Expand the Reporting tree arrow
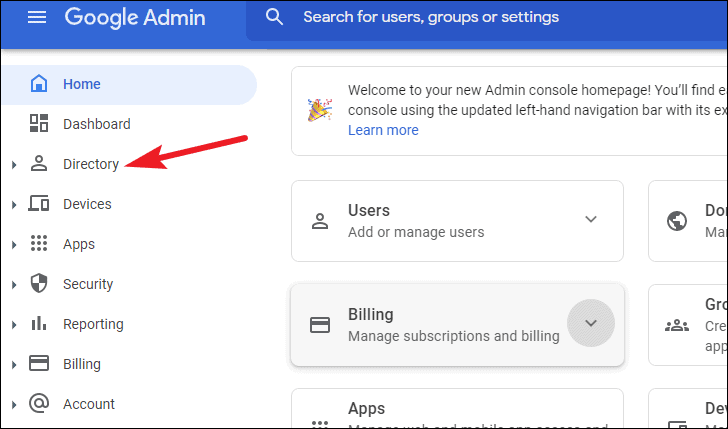Viewport: 728px width, 429px height. 14,324
